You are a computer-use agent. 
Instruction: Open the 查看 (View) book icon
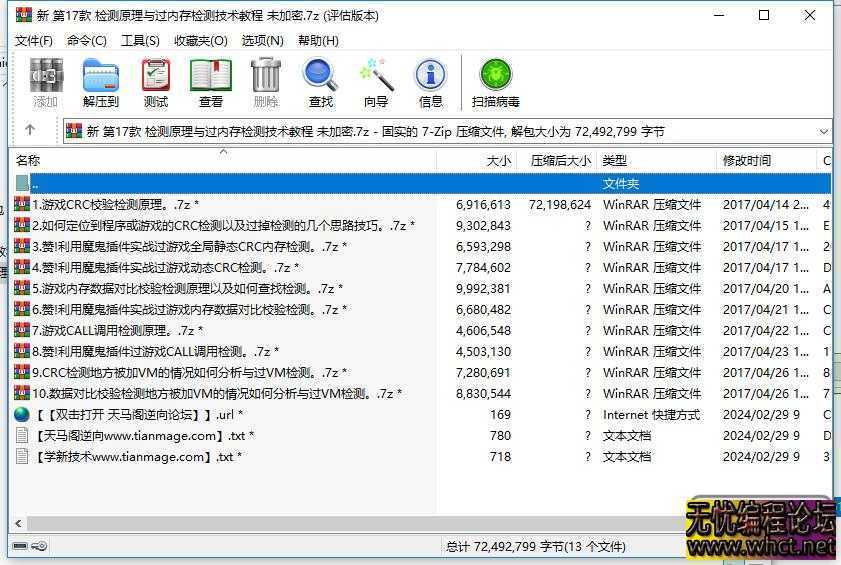211,82
